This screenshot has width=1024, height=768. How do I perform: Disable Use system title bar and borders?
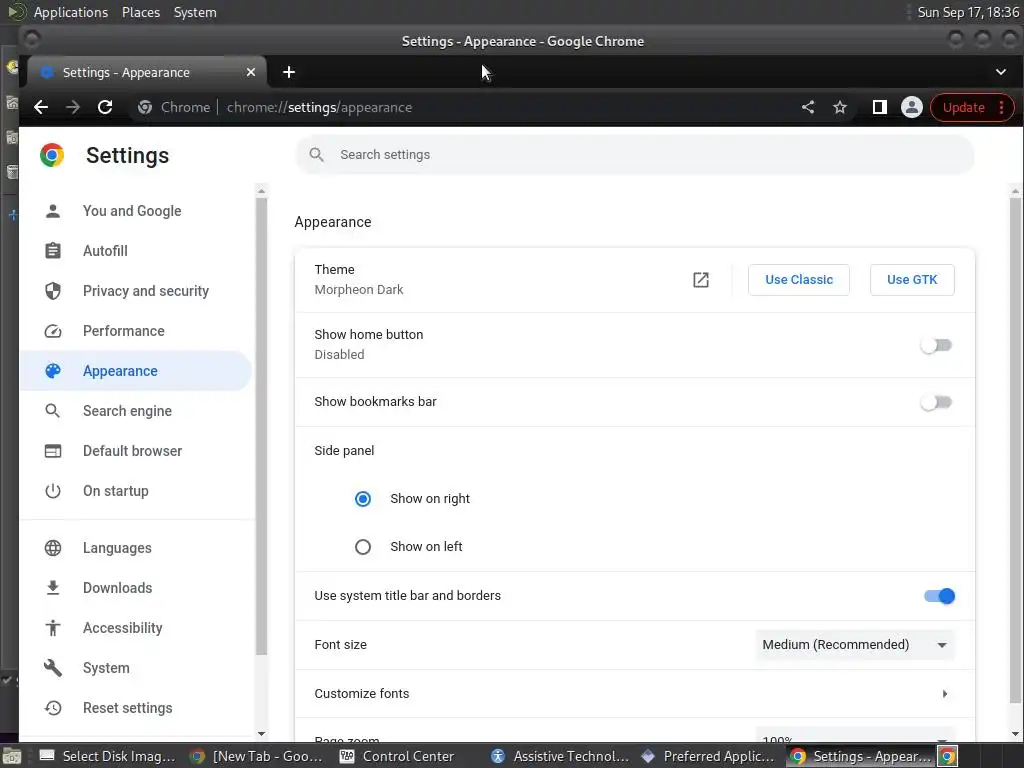[x=939, y=596]
